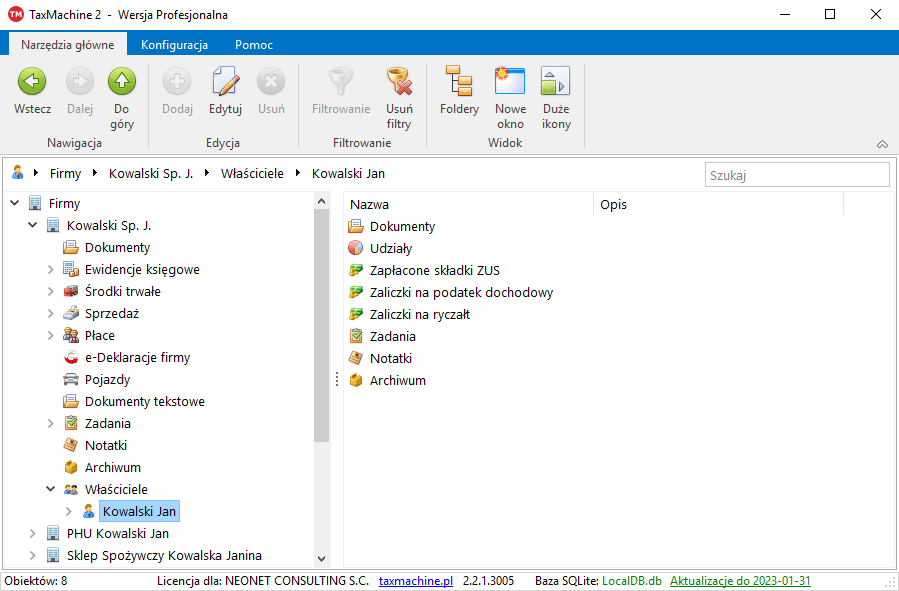The width and height of the screenshot is (899, 591).
Task: Expand the Ewidencje księgowe tree node
Action: 51,270
